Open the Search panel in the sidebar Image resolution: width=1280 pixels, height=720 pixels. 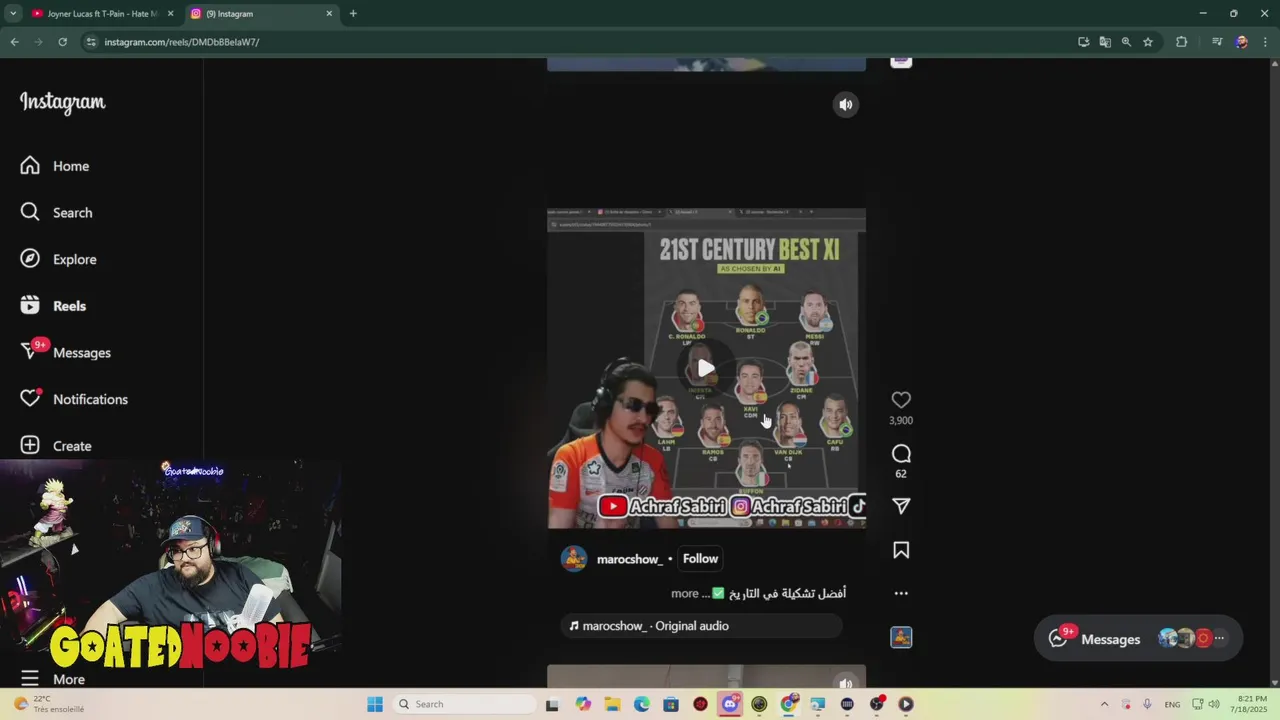coord(57,212)
